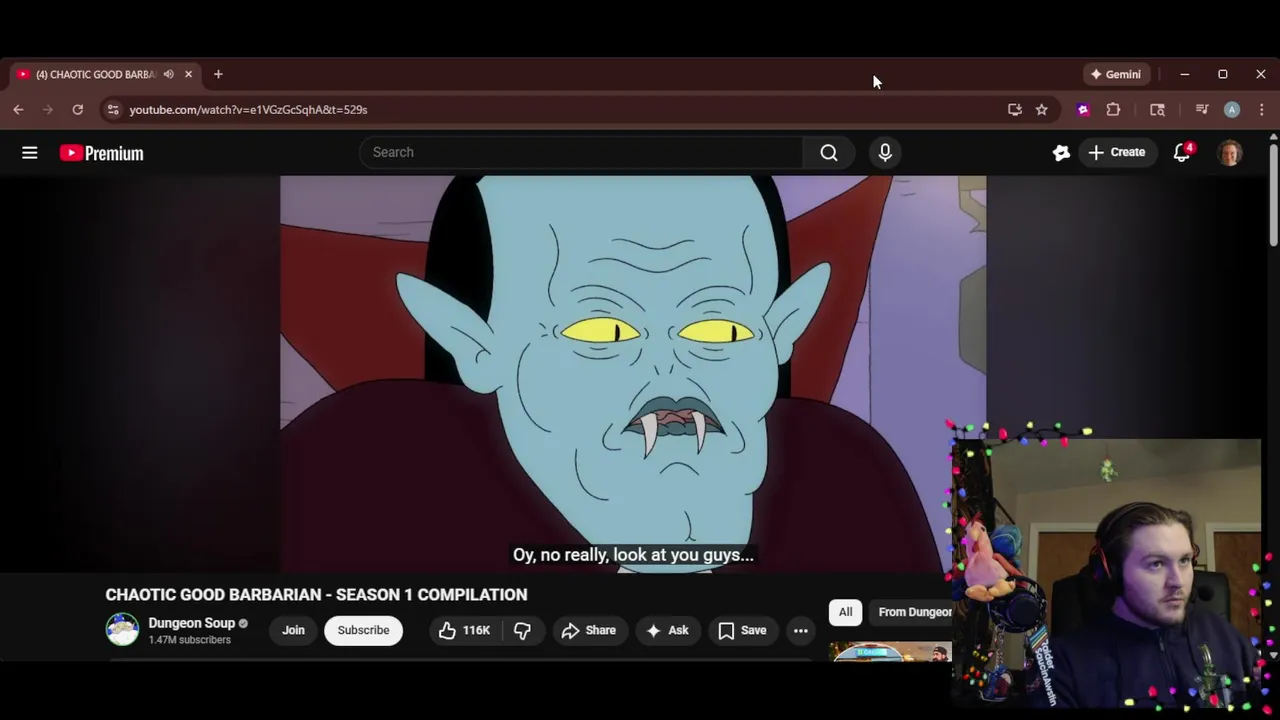Image resolution: width=1280 pixels, height=720 pixels.
Task: Open the YouTube guide hamburger menu
Action: click(x=30, y=152)
